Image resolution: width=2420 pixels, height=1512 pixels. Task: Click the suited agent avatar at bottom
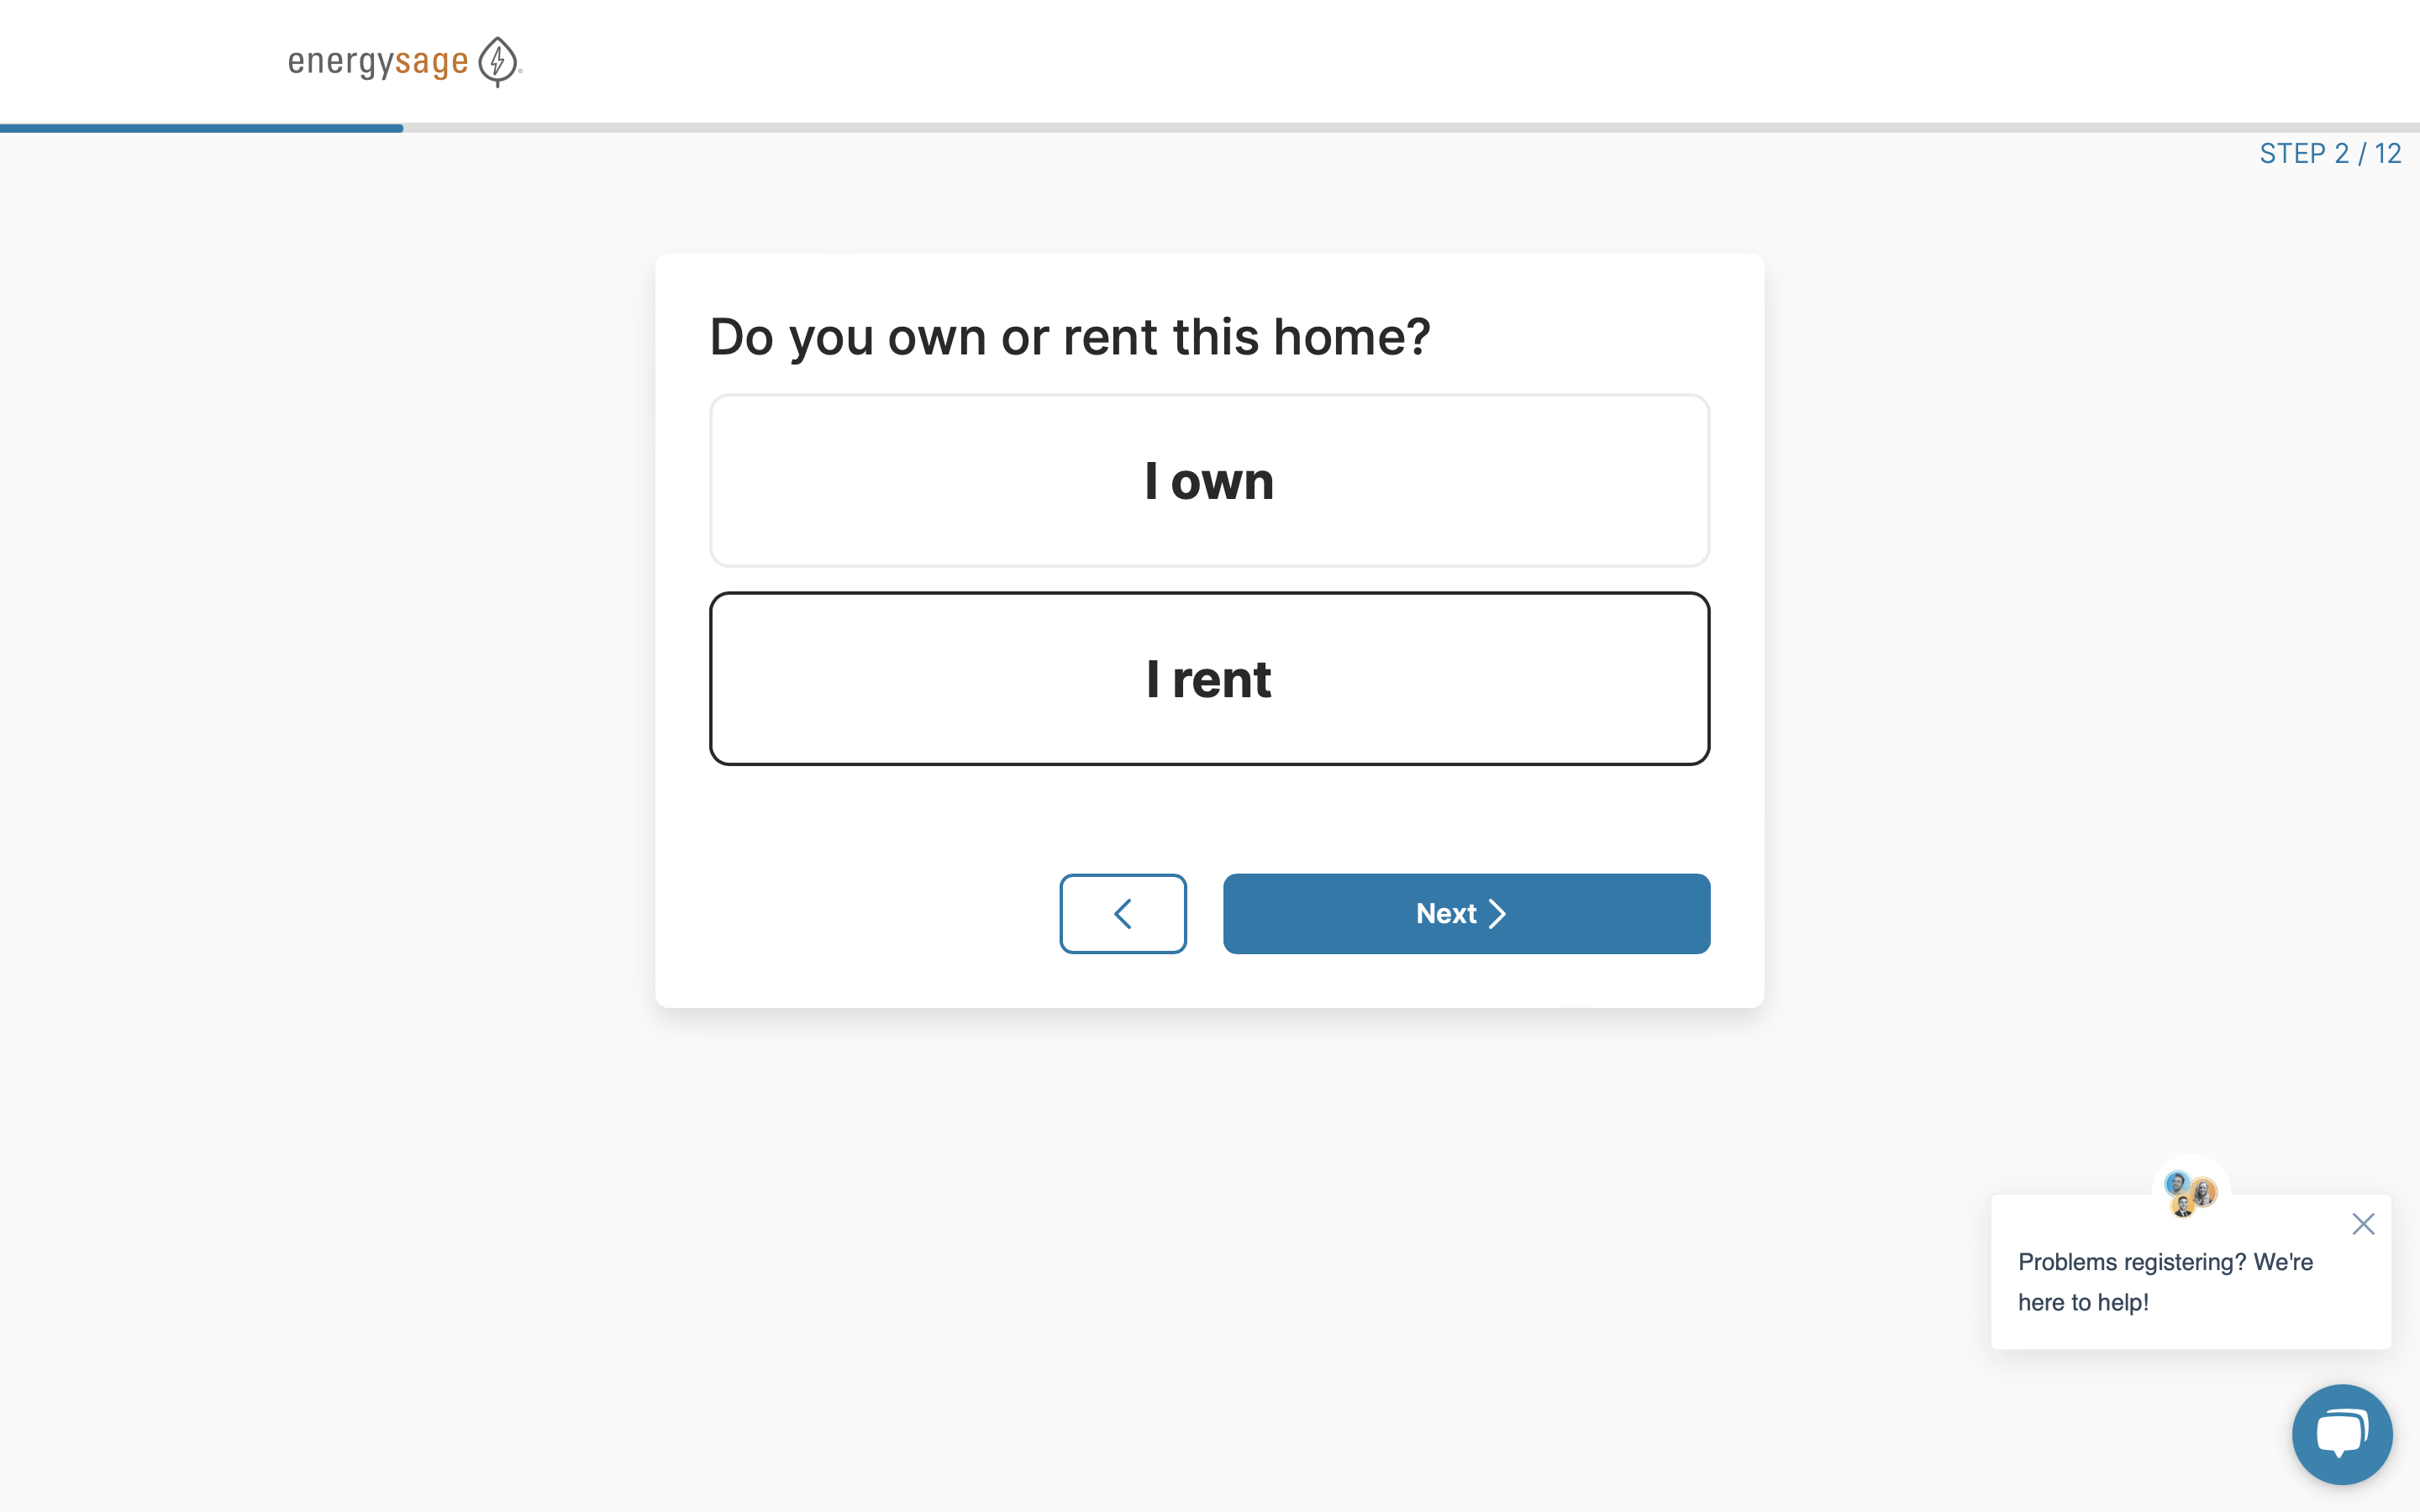[2184, 1208]
